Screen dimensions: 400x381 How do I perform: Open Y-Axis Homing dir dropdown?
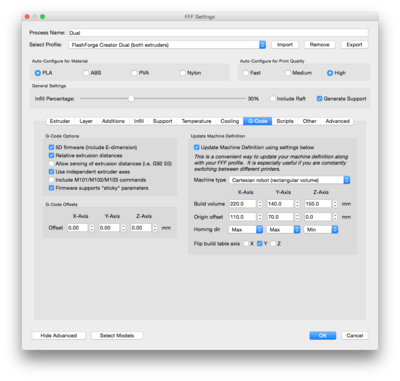coord(283,229)
